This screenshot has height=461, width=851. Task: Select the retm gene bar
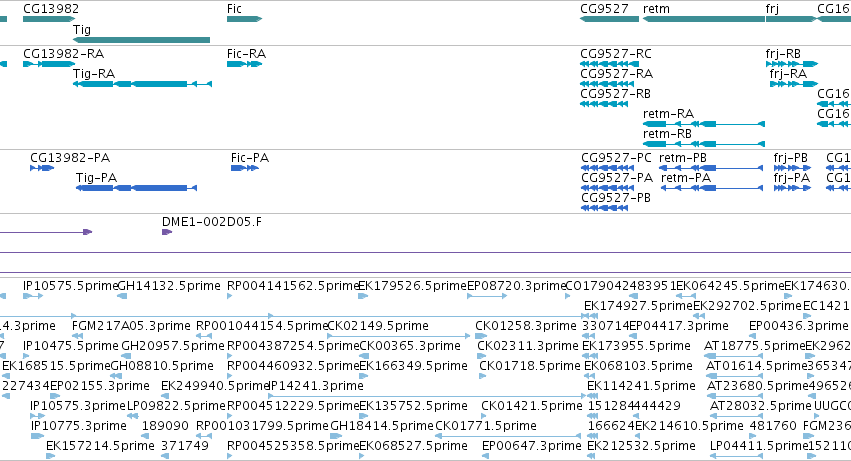pyautogui.click(x=704, y=19)
